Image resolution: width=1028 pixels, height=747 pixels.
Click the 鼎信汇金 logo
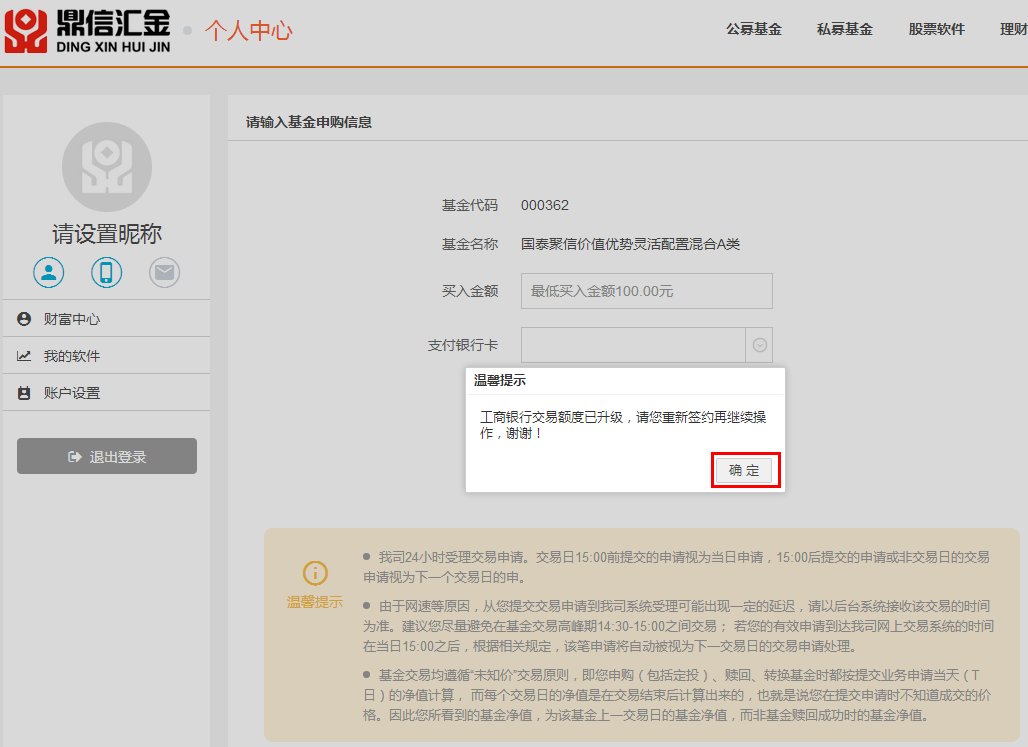coord(87,30)
